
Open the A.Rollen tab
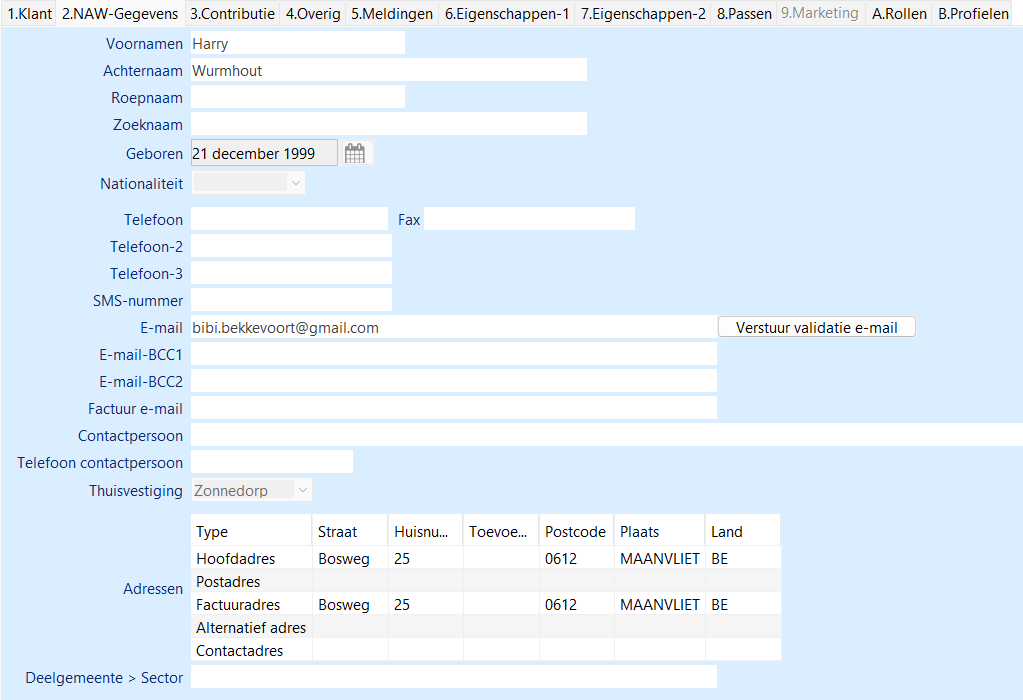tap(899, 14)
